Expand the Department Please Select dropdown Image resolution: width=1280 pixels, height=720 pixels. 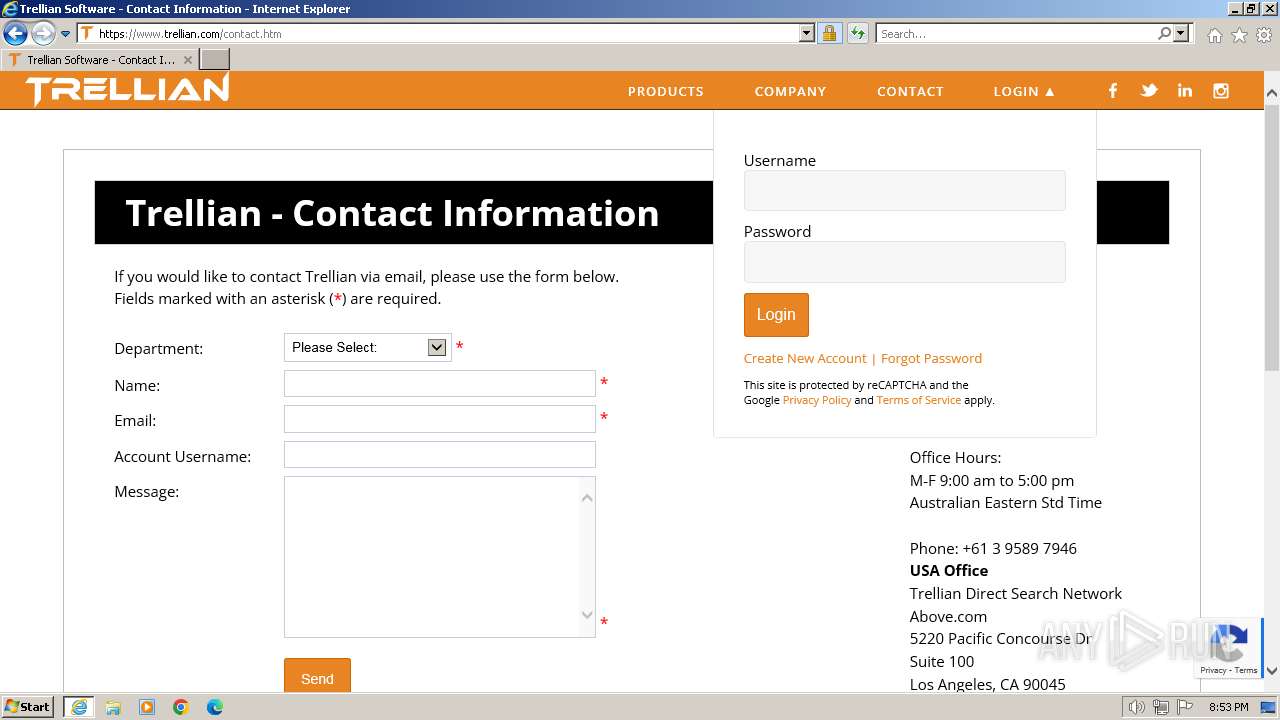tap(368, 347)
